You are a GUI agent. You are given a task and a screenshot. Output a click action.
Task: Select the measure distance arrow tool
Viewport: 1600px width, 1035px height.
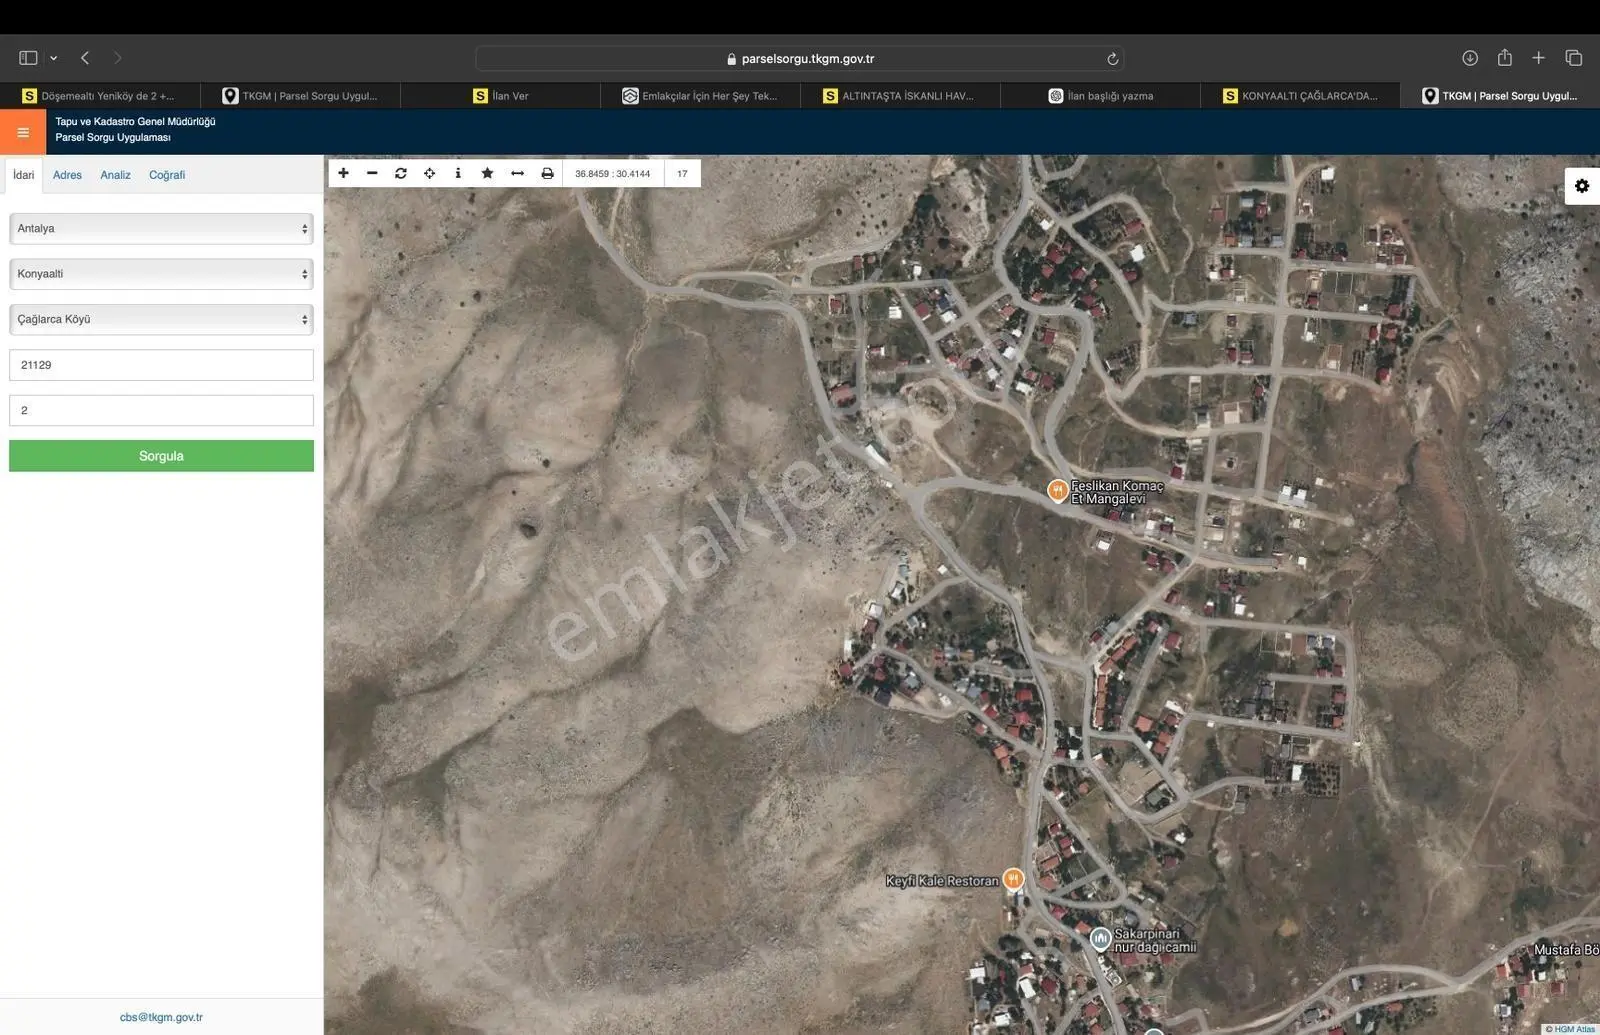517,173
